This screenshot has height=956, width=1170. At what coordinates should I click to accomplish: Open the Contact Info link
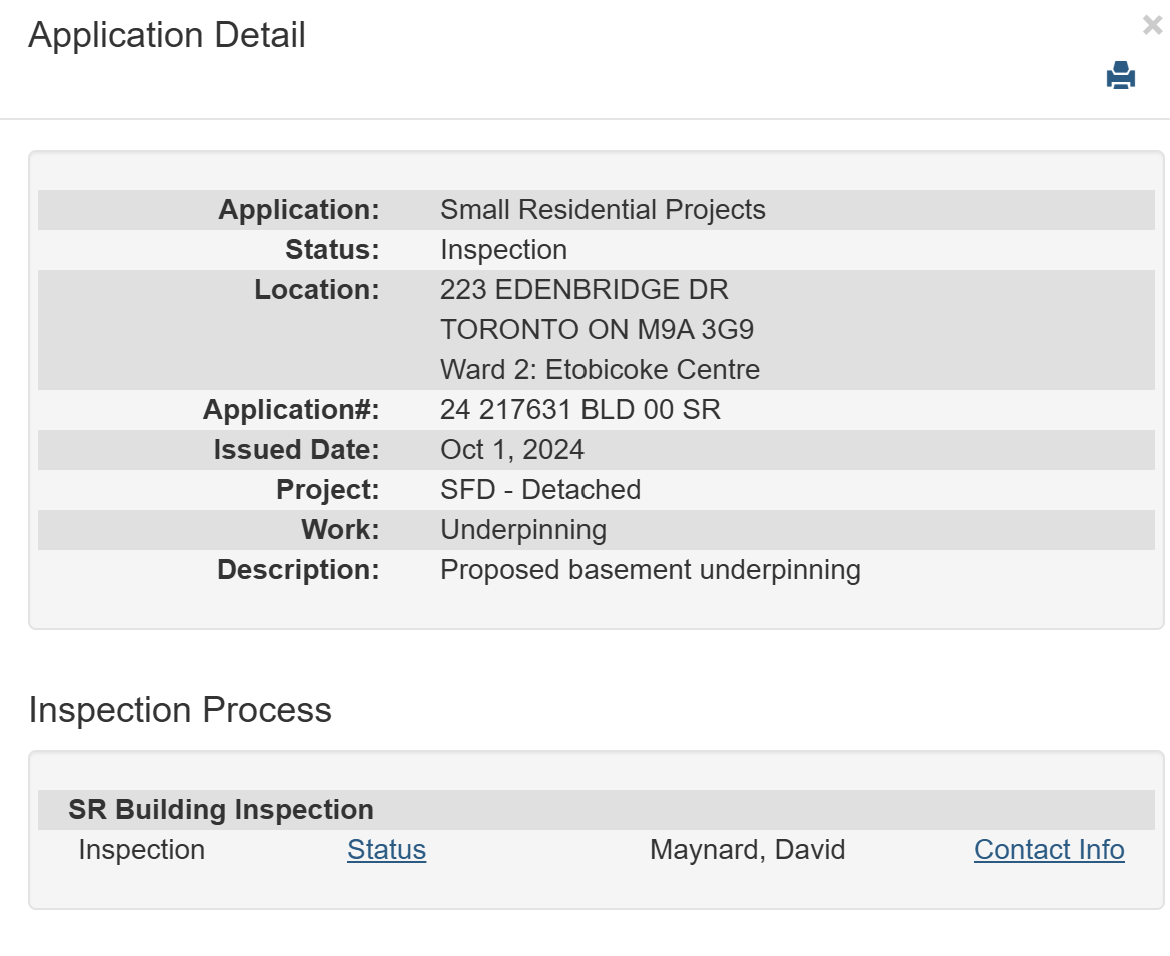point(1049,850)
